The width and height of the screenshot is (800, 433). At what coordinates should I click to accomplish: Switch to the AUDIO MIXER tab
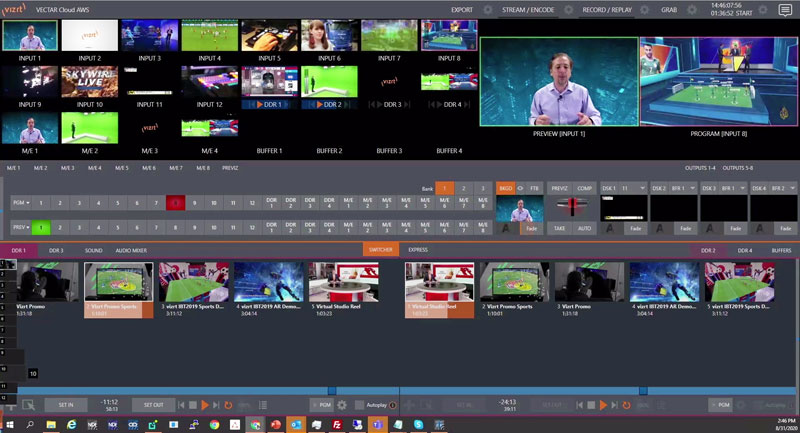[x=130, y=250]
